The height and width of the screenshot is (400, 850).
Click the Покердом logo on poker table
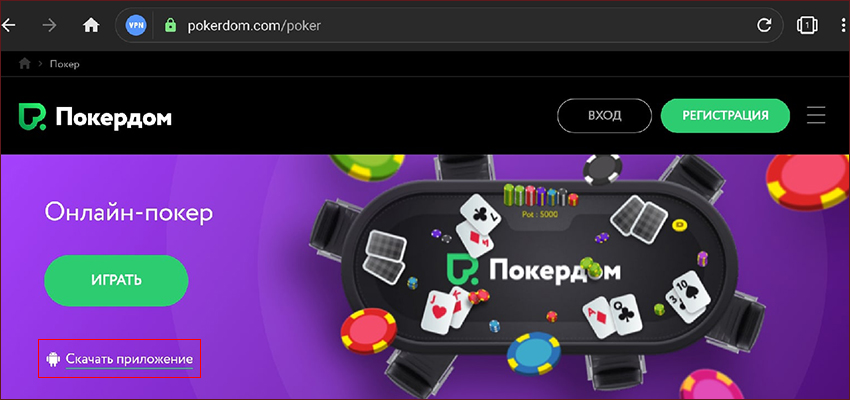coord(533,269)
